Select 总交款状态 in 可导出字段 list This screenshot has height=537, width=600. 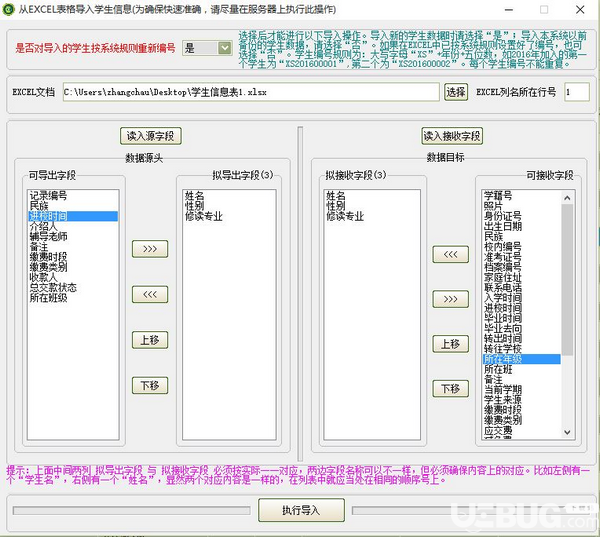(73, 287)
